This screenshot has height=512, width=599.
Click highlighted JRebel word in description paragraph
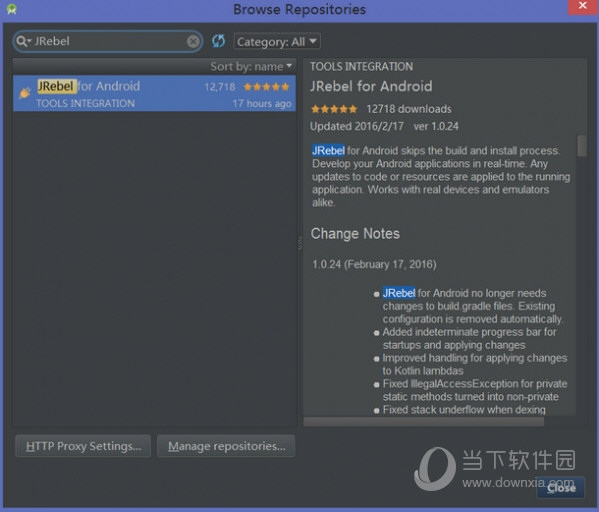tap(328, 151)
